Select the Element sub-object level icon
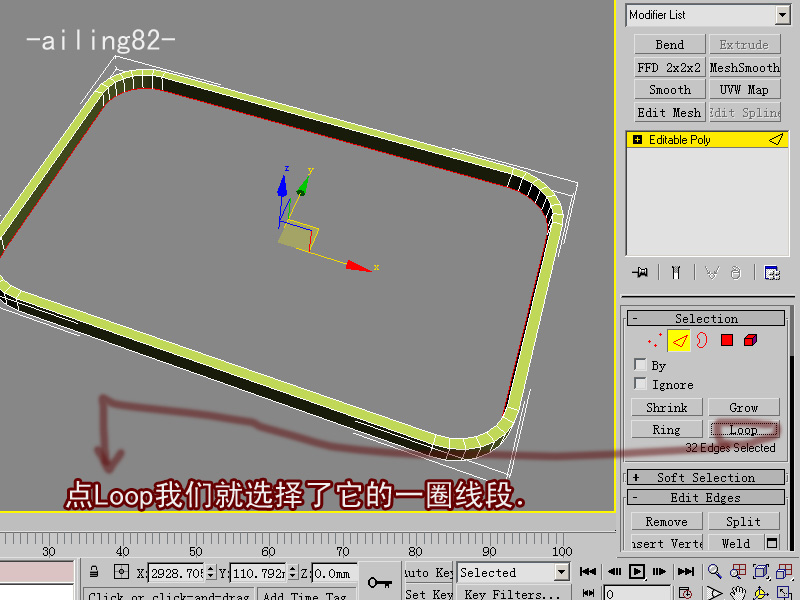Image resolution: width=800 pixels, height=600 pixels. point(750,341)
